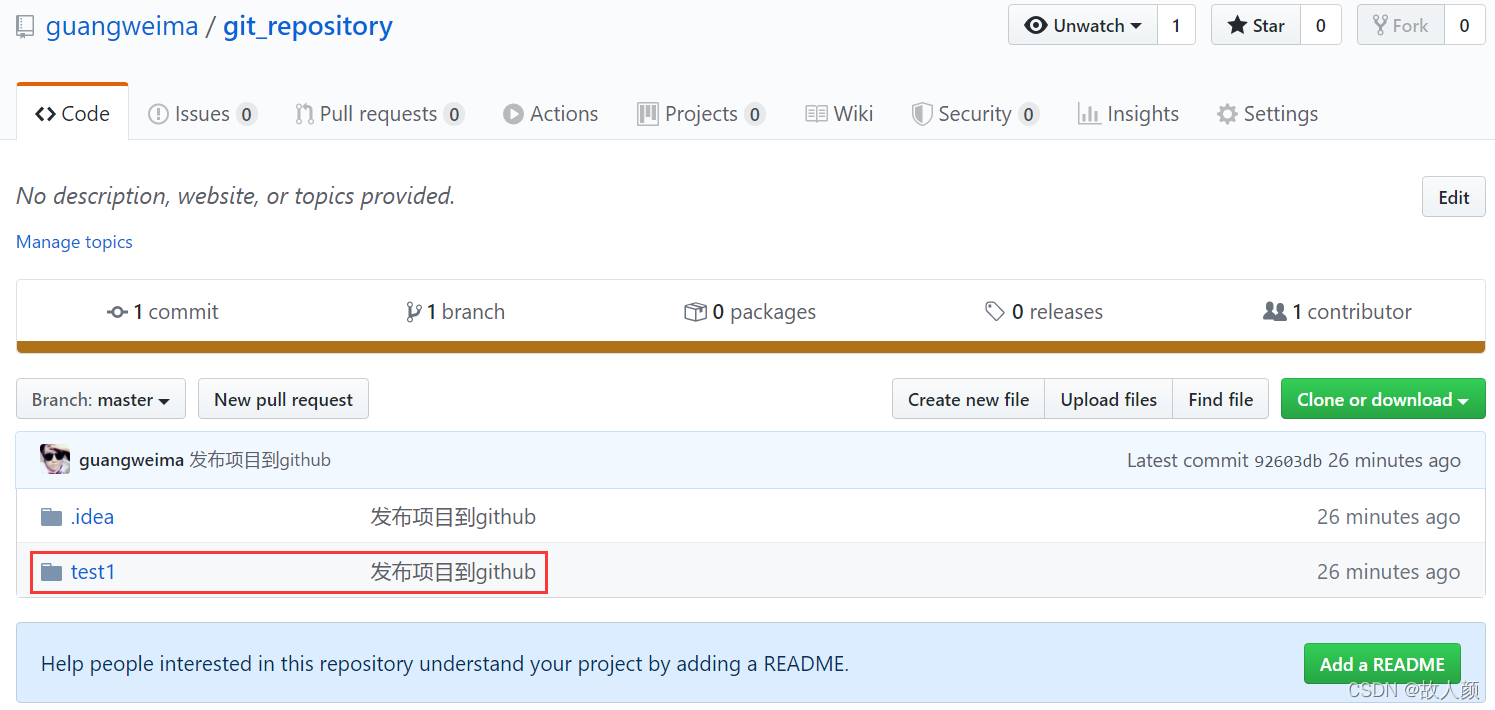Screen dimensions: 1495x710
Task: Open the Unwatch notifications dropdown
Action: click(x=1083, y=26)
